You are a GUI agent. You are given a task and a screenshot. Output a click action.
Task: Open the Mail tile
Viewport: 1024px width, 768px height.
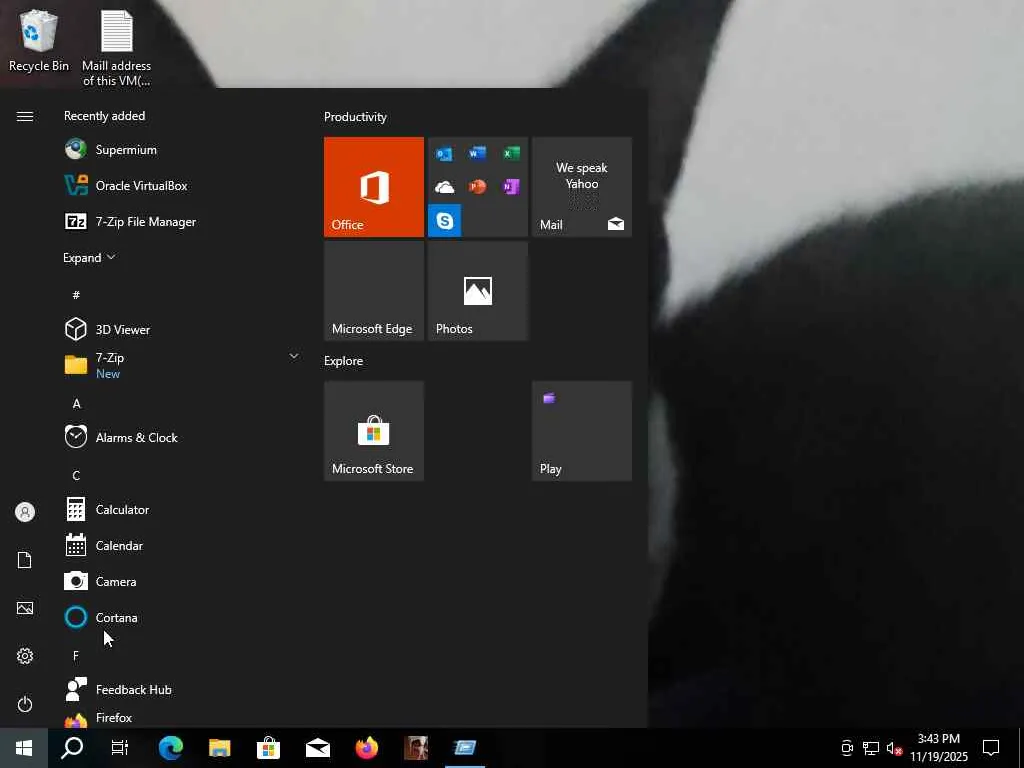pyautogui.click(x=582, y=187)
